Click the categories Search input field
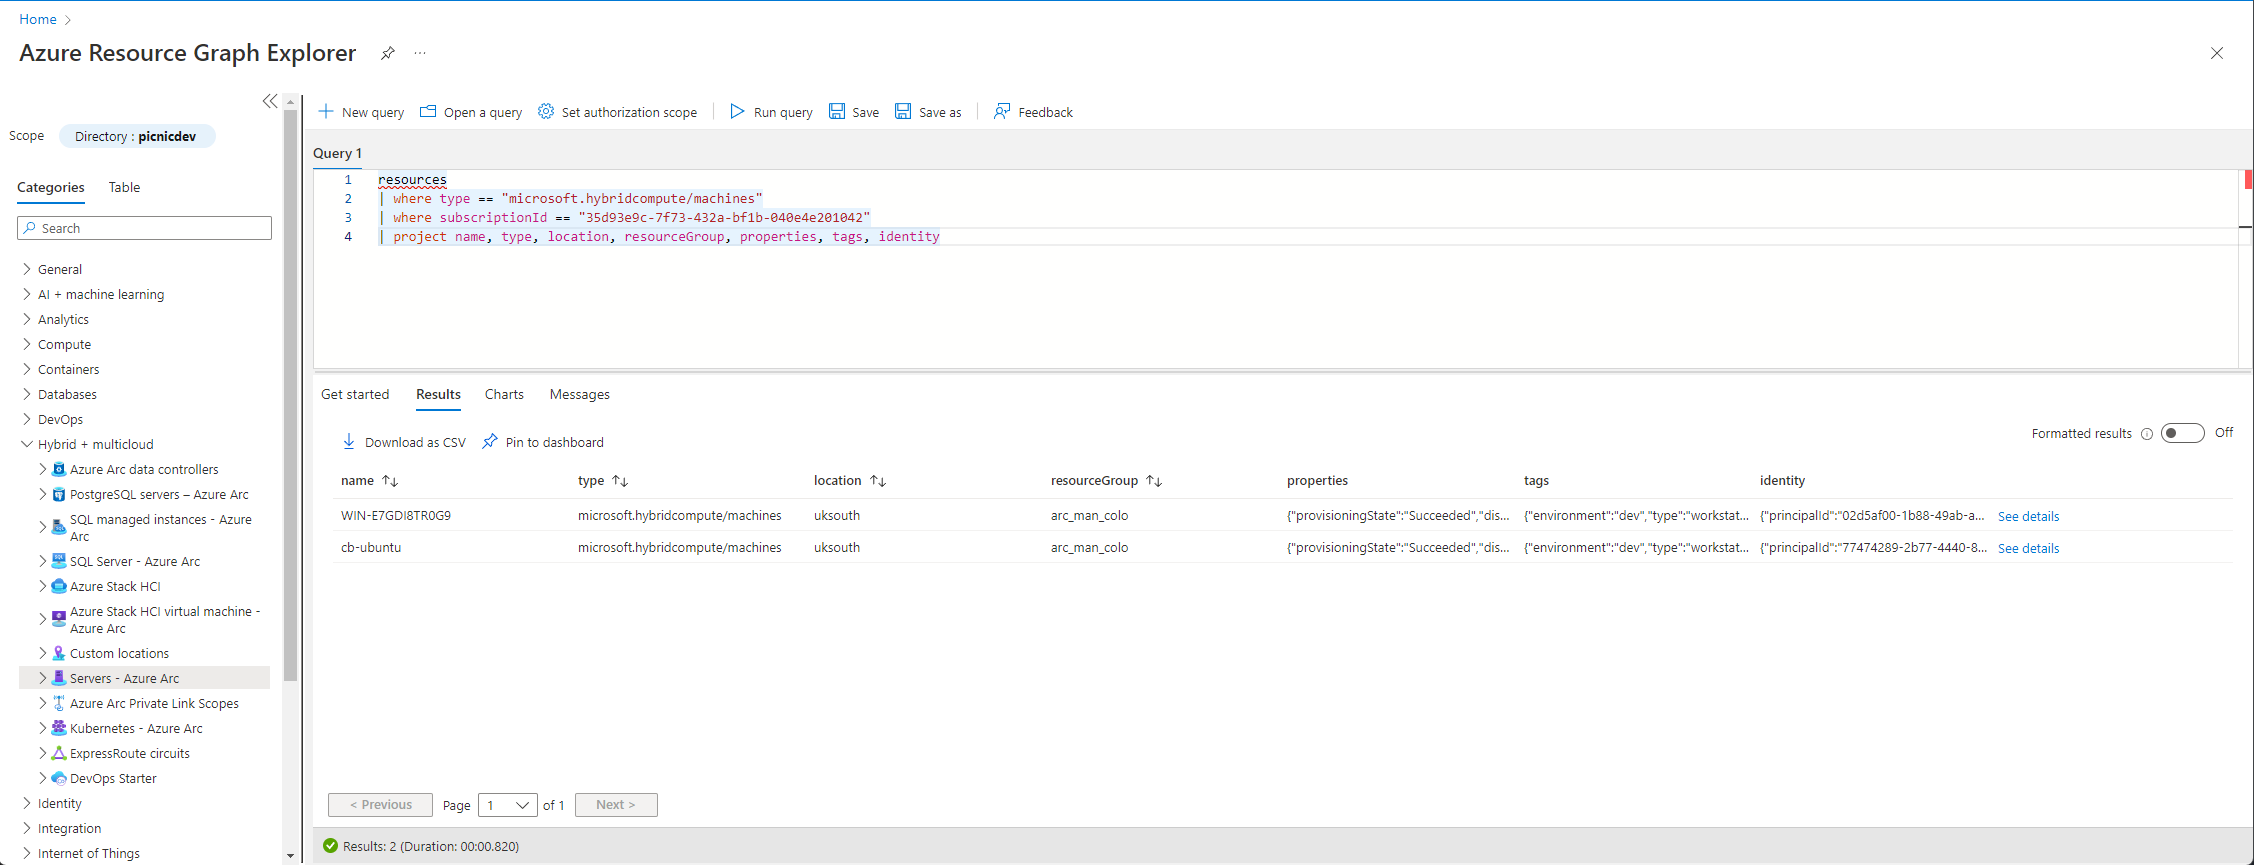Screen dimensions: 2254x865 144,228
